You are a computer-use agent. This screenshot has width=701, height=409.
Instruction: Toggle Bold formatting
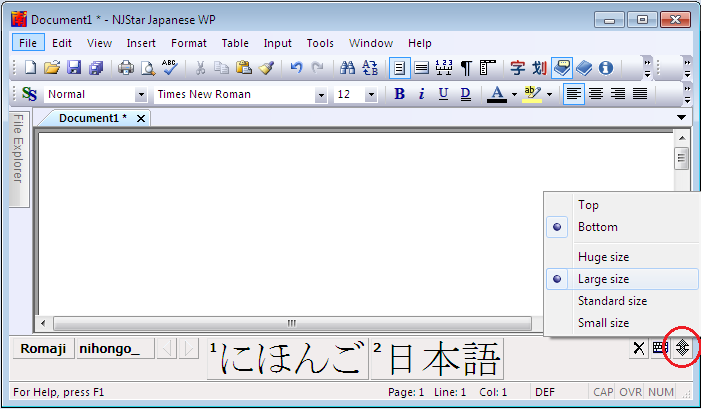[399, 94]
